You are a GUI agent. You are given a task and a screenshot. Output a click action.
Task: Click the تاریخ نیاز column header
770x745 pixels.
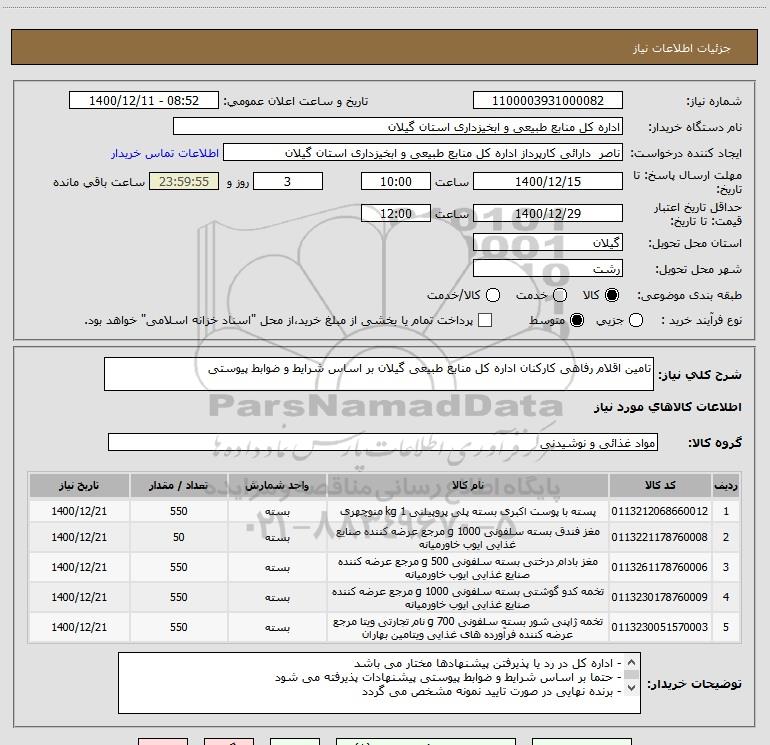[x=79, y=485]
